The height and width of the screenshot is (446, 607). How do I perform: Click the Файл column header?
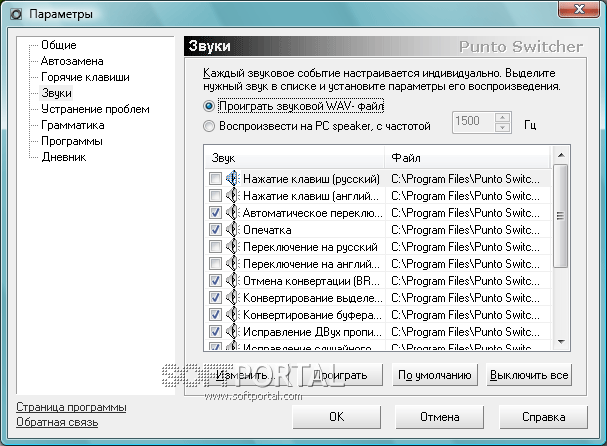pyautogui.click(x=468, y=158)
